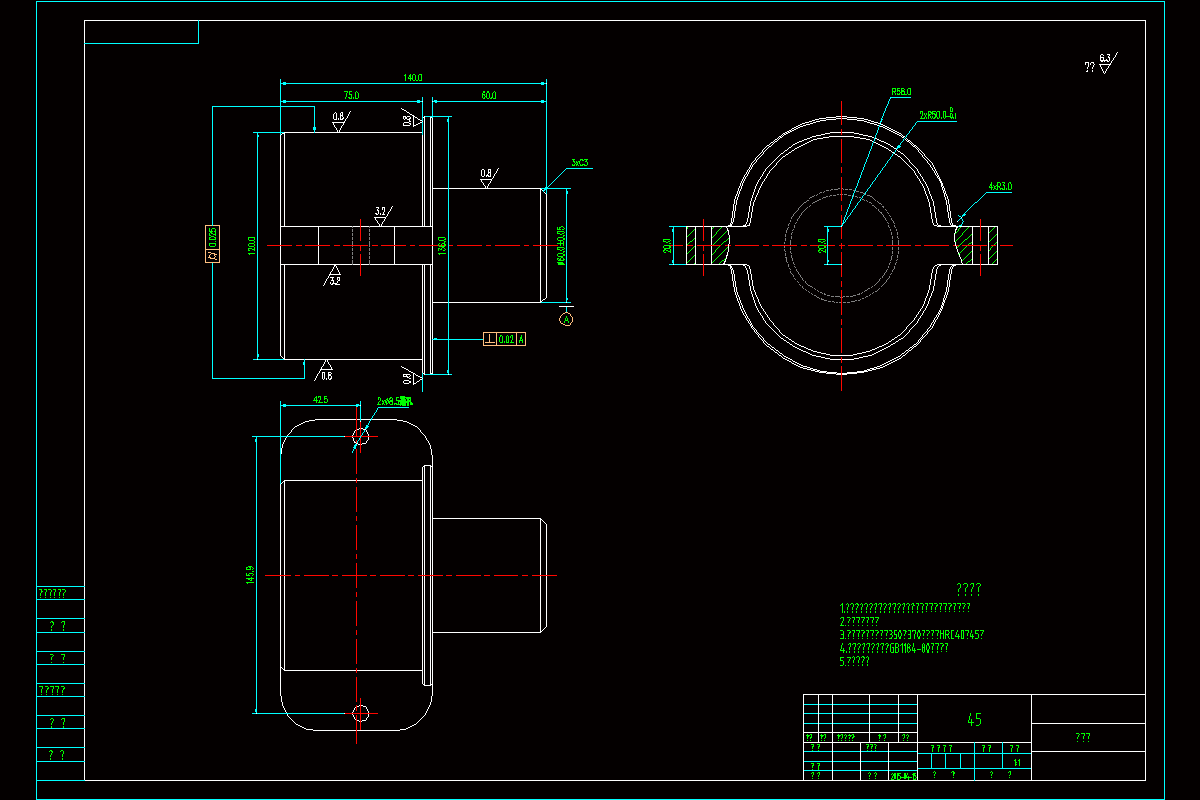The image size is (1200, 800).
Task: Select the datum A circle marker
Action: coord(565,320)
